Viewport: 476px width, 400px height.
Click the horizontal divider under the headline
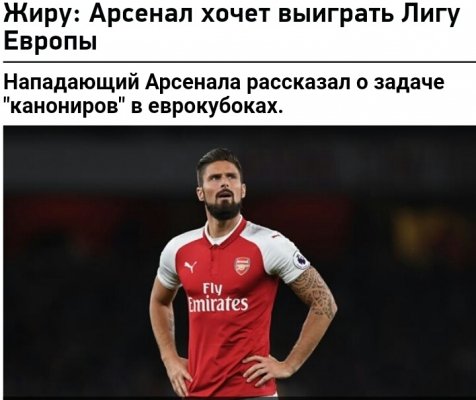239,62
